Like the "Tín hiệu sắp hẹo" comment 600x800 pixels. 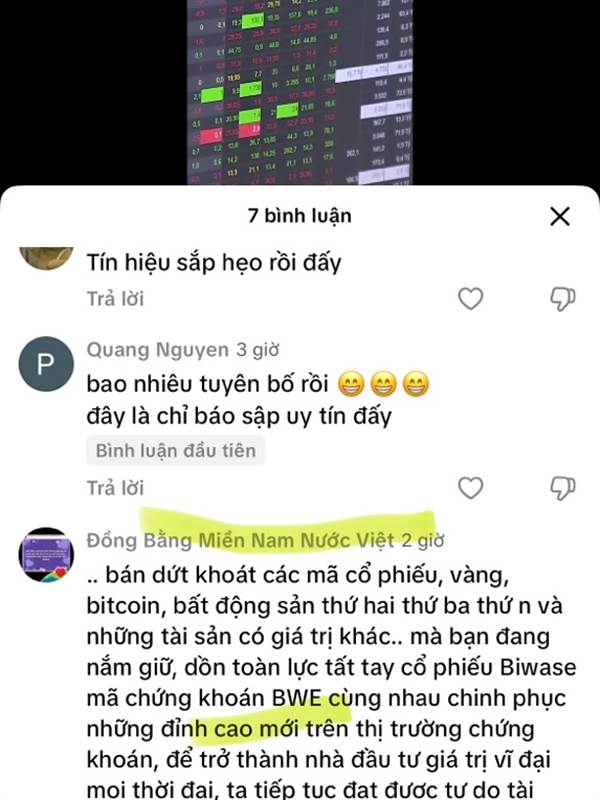pyautogui.click(x=470, y=298)
